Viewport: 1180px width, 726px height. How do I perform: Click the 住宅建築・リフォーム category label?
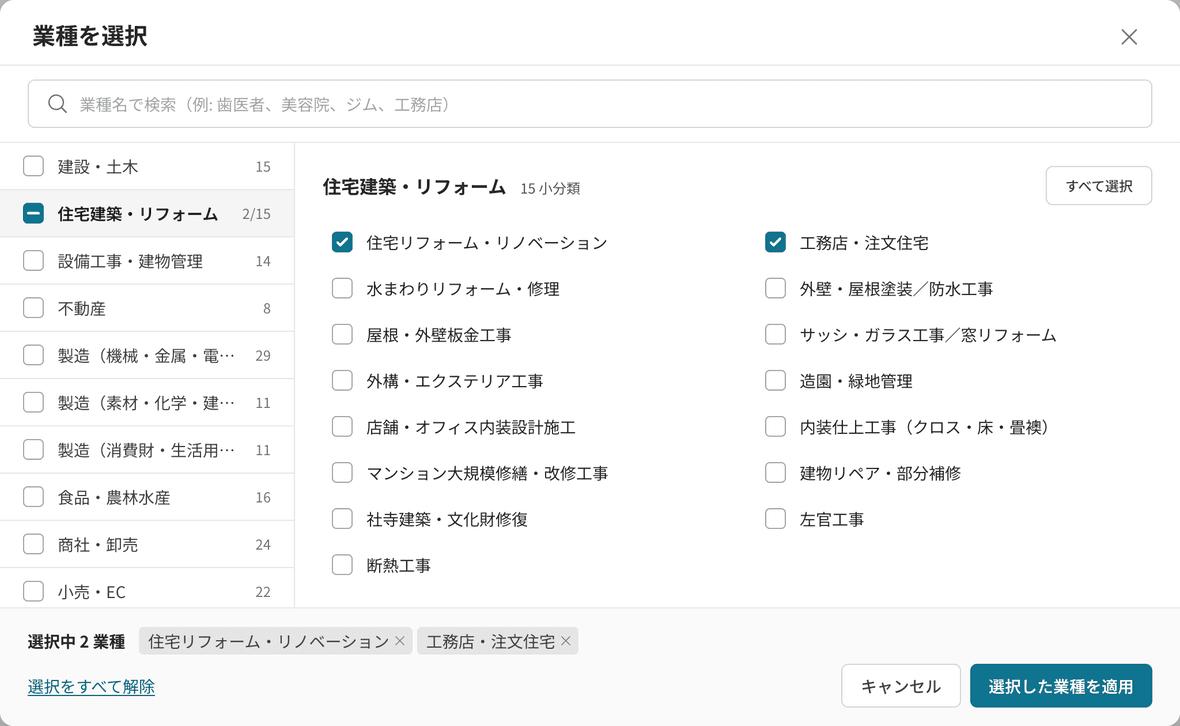[x=138, y=214]
